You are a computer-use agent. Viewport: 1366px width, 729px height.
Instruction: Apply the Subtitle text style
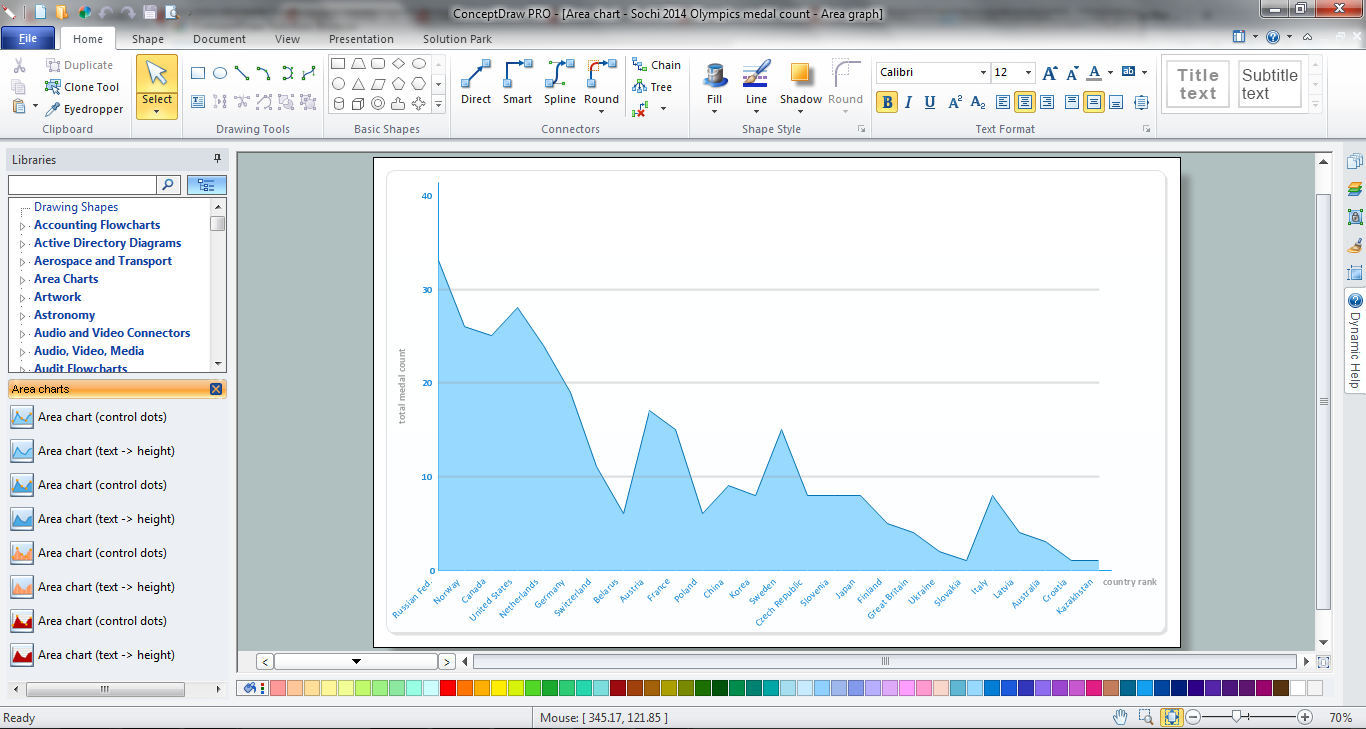coord(1269,84)
